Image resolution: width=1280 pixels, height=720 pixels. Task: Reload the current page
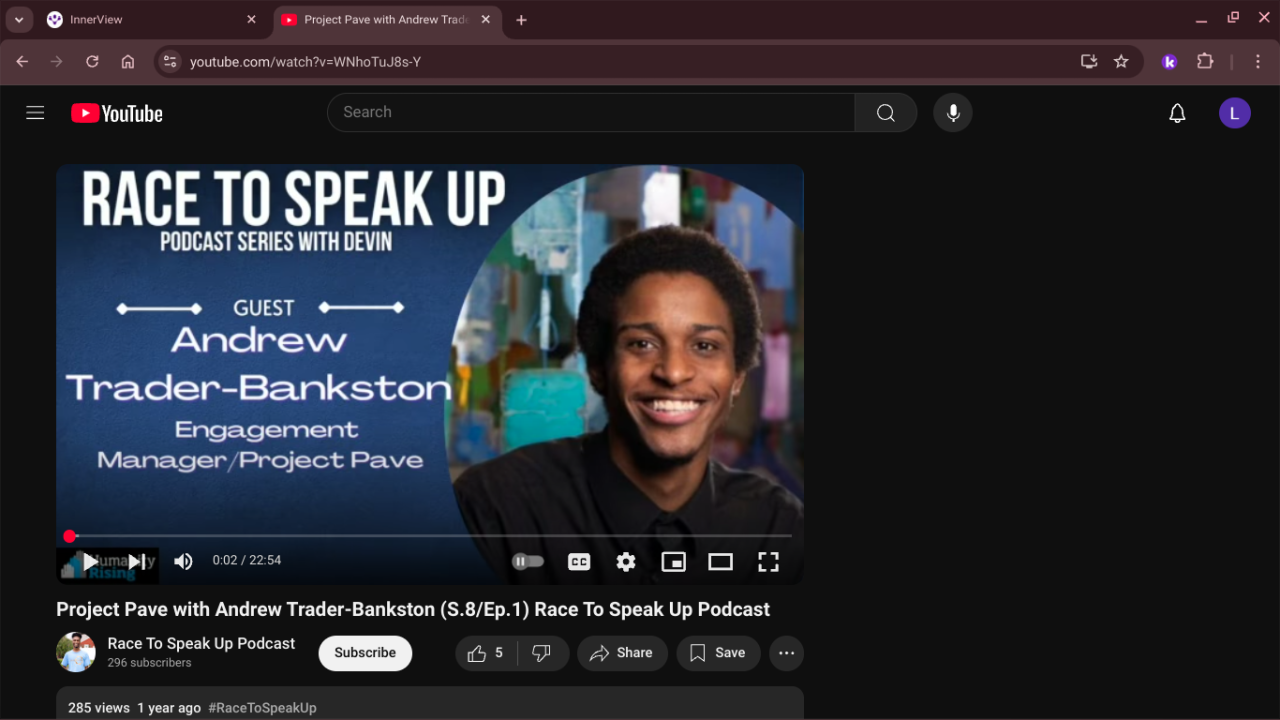92,62
